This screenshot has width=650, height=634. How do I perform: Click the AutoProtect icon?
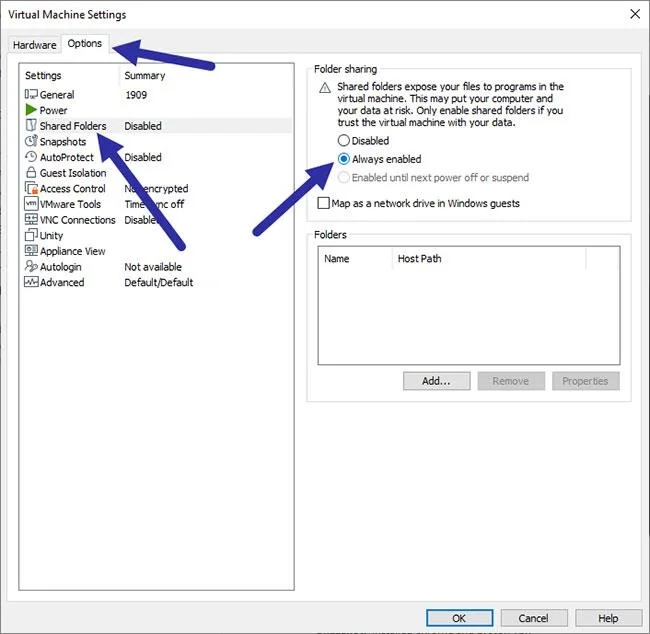click(31, 157)
